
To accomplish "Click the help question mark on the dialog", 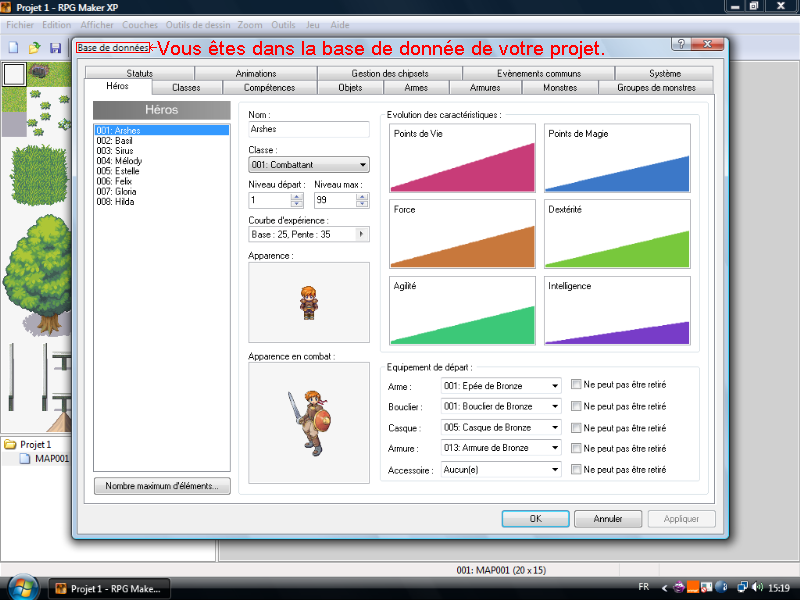I will click(x=680, y=44).
